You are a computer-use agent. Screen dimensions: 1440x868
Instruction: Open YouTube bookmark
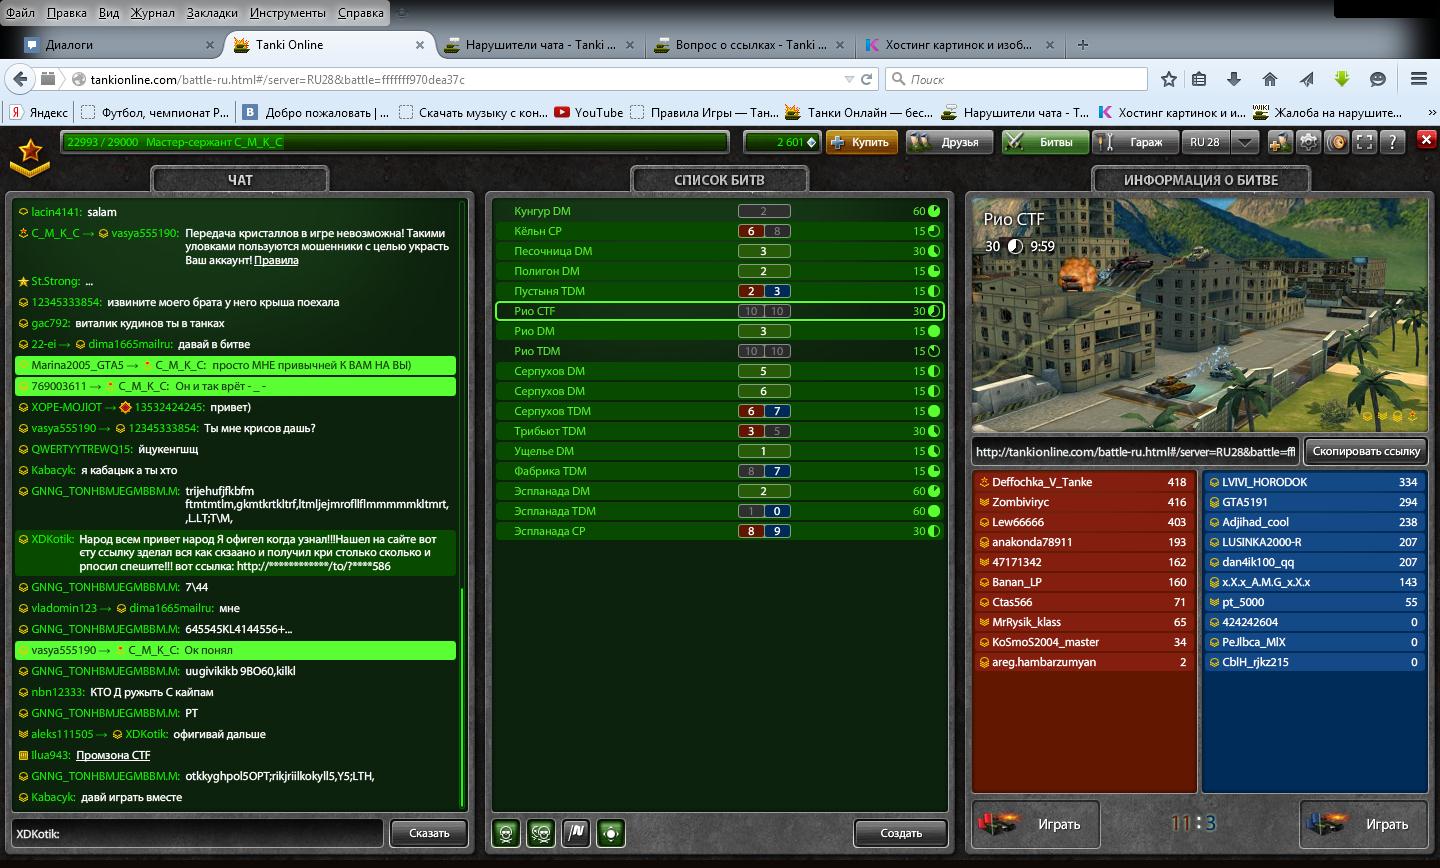tap(589, 112)
